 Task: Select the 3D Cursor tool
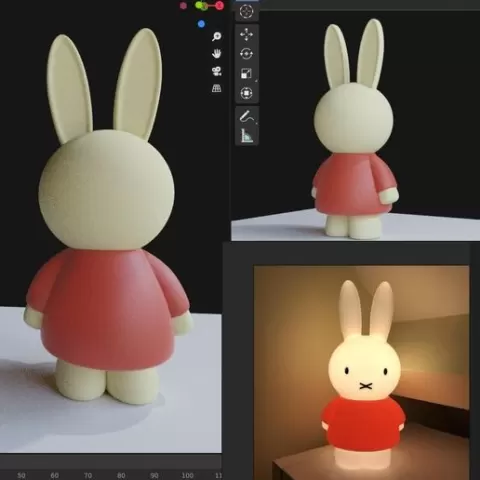coord(246,11)
